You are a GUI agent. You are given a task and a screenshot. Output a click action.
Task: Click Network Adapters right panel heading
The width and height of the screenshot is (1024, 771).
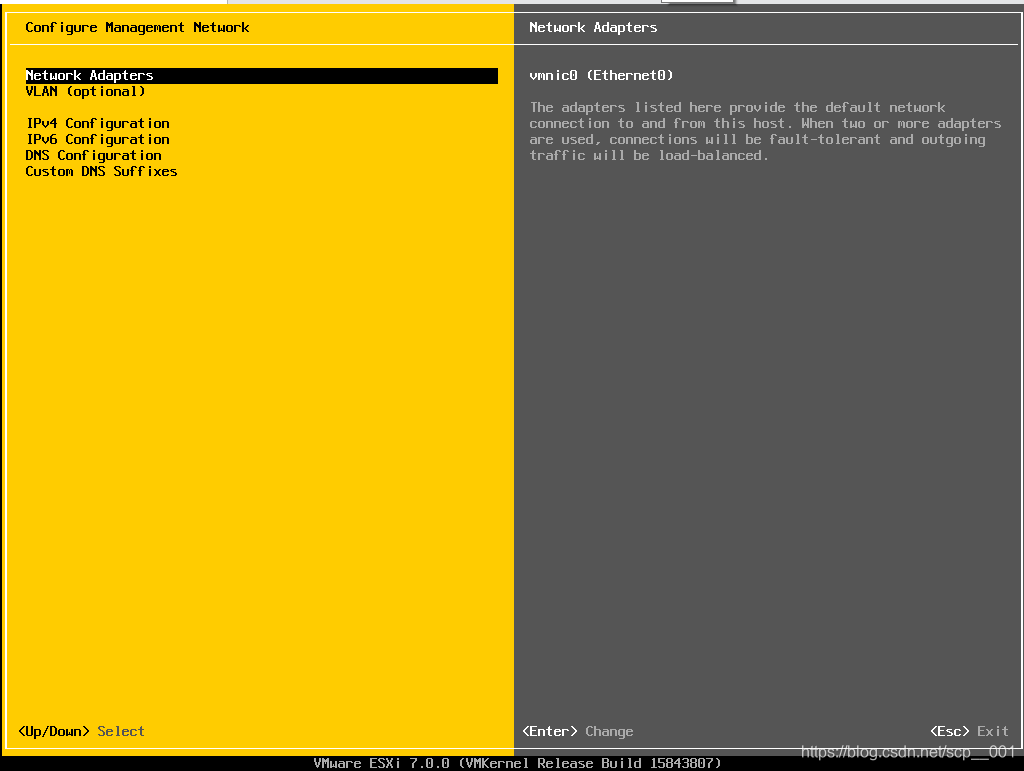[593, 27]
